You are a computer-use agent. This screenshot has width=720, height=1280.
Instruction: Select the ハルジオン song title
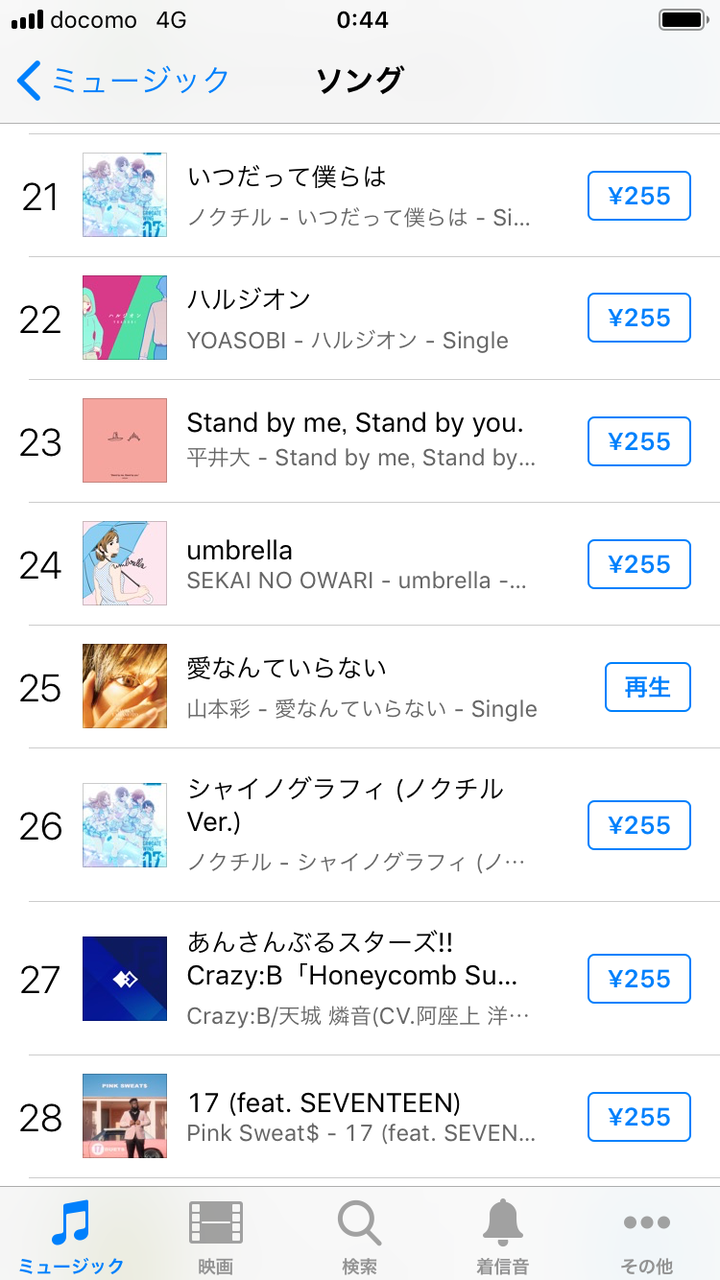(249, 299)
